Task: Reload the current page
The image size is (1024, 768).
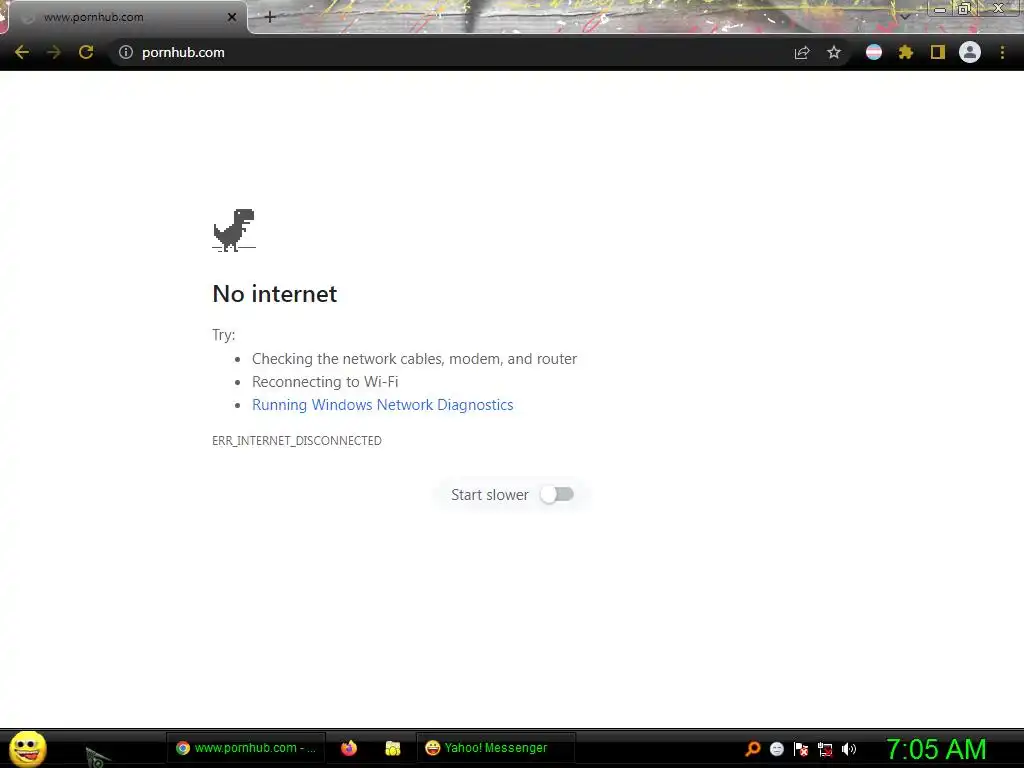Action: [86, 52]
